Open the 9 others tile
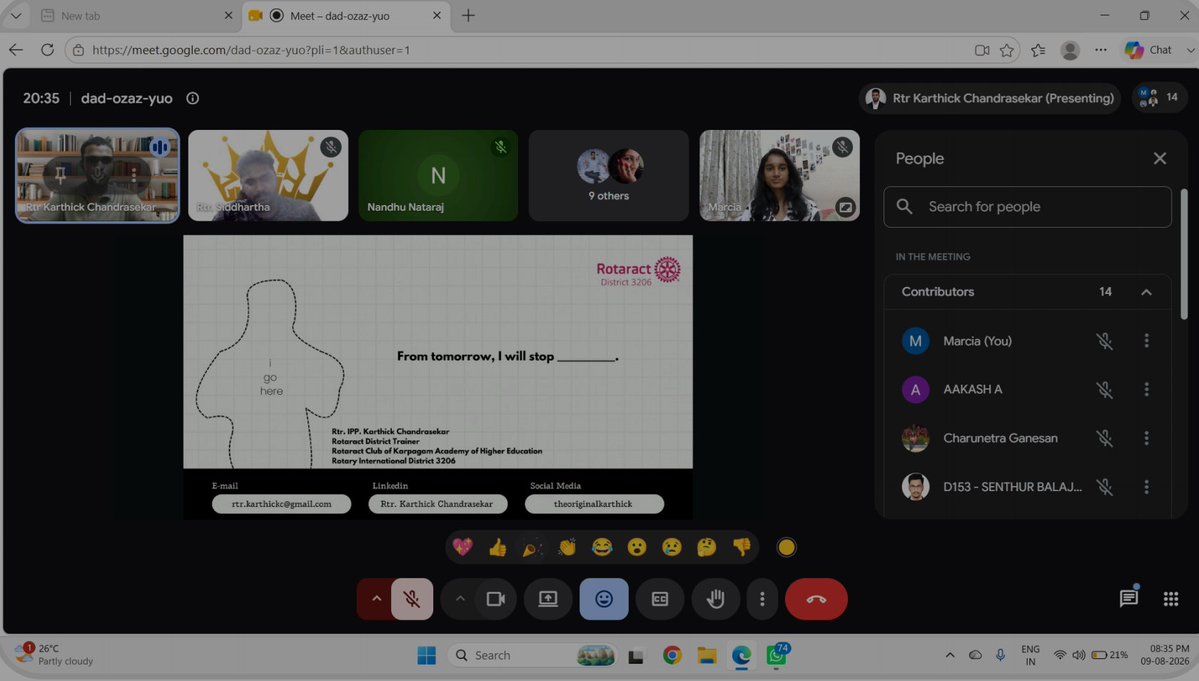 click(609, 175)
